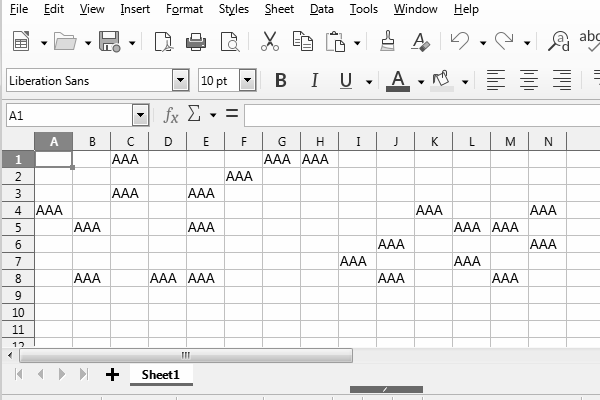600x400 pixels.
Task: Select the Cut scissors icon
Action: (269, 42)
